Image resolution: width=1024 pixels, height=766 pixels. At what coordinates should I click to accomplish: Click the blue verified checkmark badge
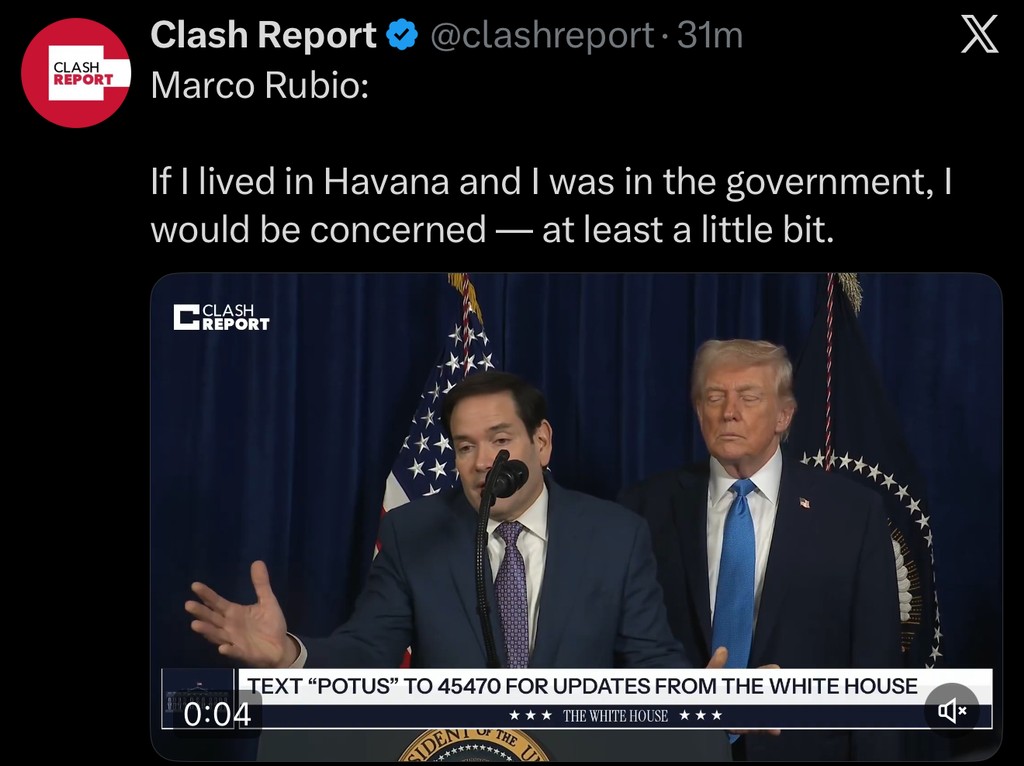(x=402, y=37)
